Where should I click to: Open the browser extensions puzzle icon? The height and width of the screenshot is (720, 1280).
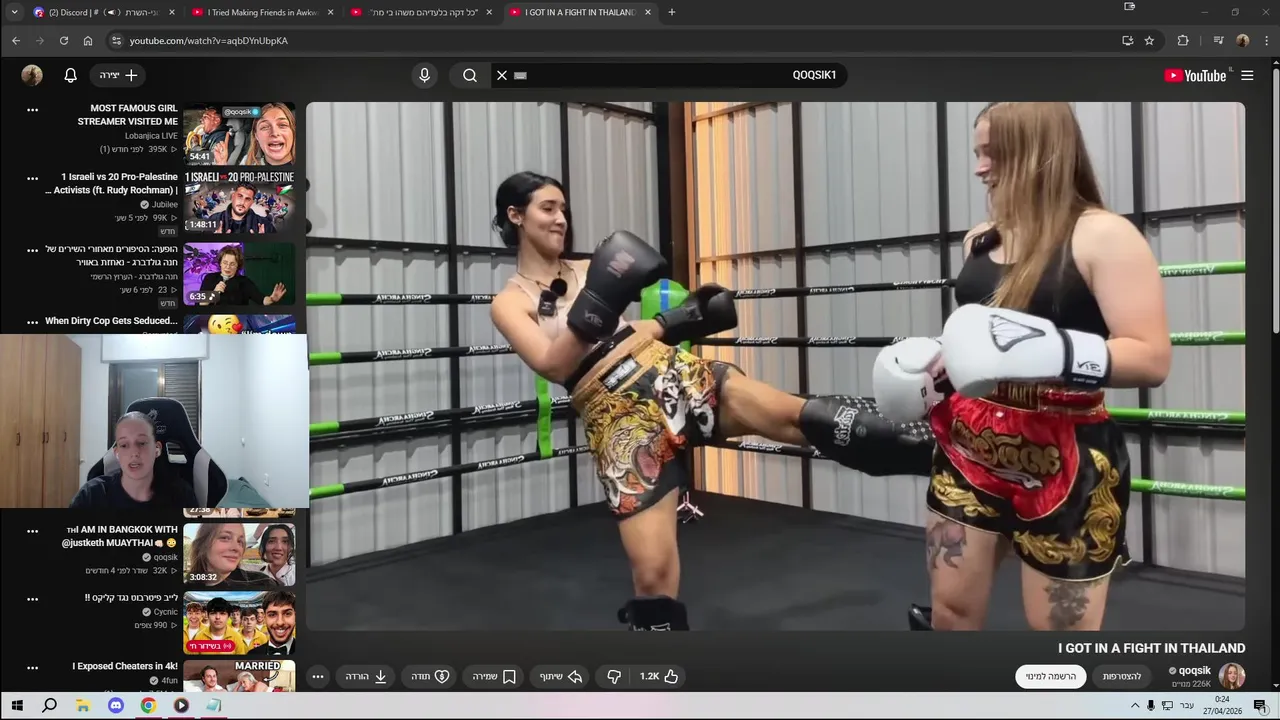click(x=1183, y=40)
